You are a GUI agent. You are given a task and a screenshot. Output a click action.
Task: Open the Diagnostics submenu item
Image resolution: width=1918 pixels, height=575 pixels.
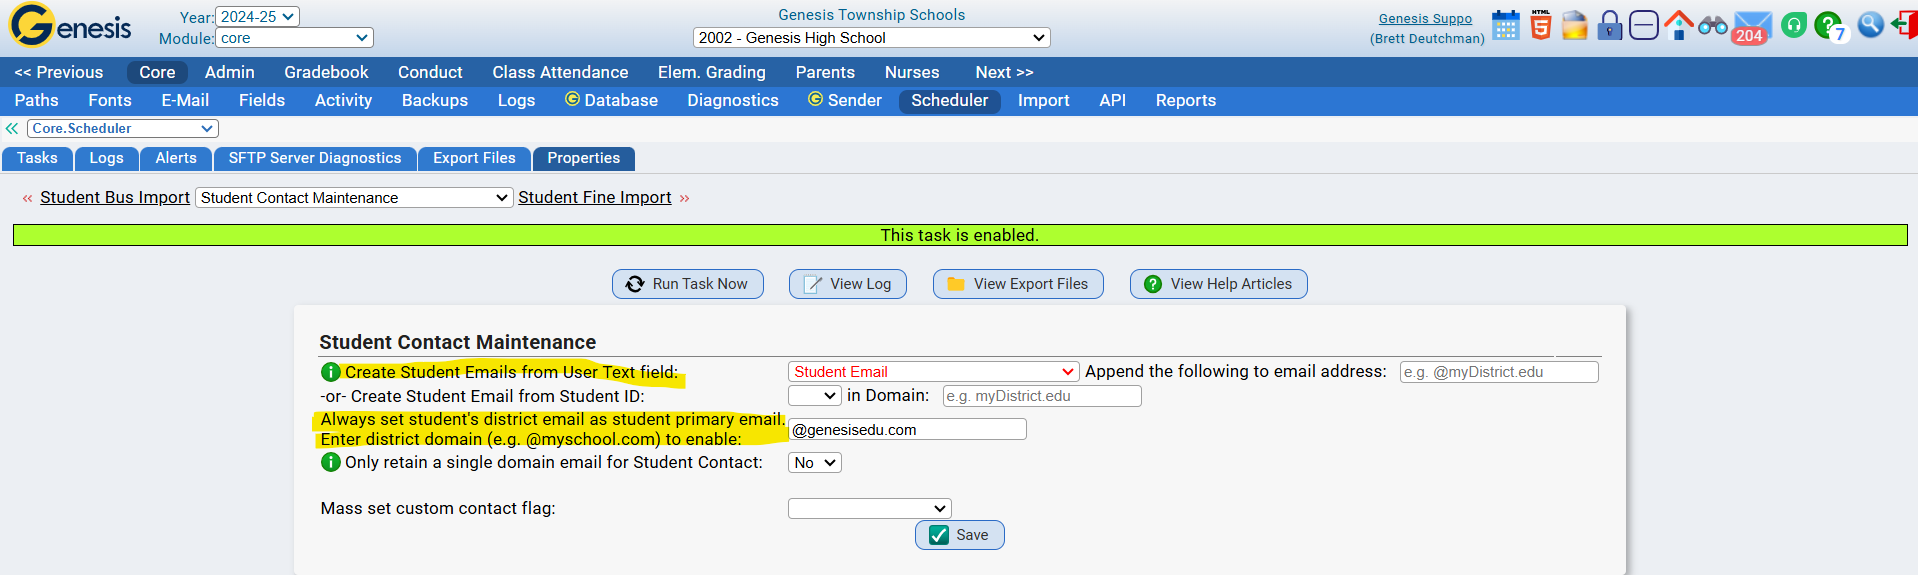733,100
